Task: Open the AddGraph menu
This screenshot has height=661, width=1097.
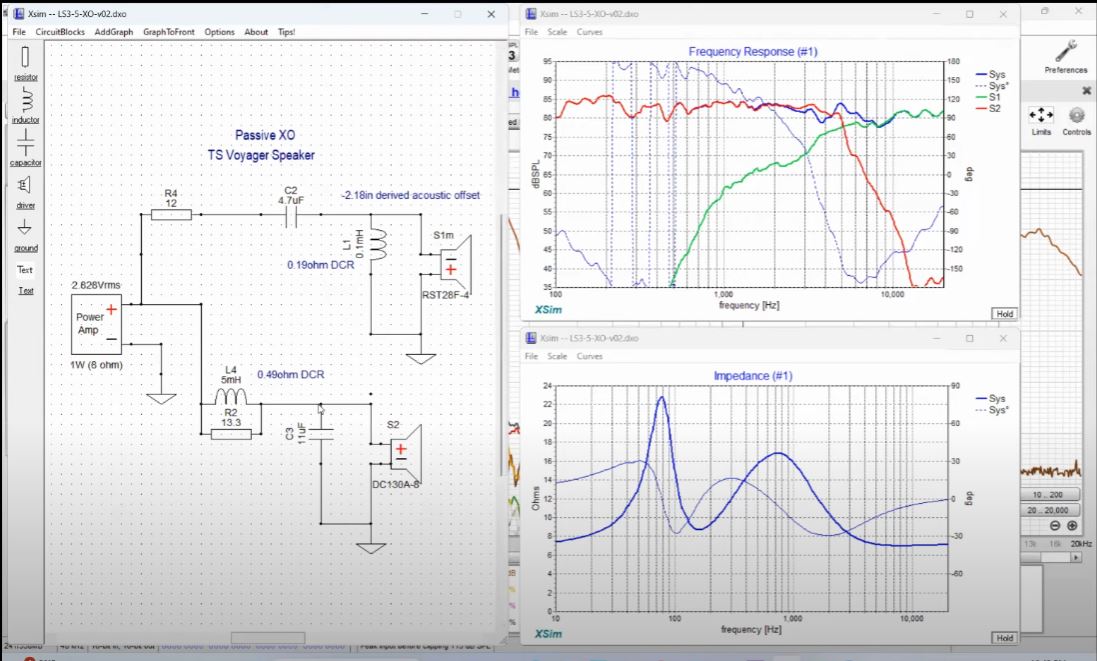Action: [x=113, y=31]
